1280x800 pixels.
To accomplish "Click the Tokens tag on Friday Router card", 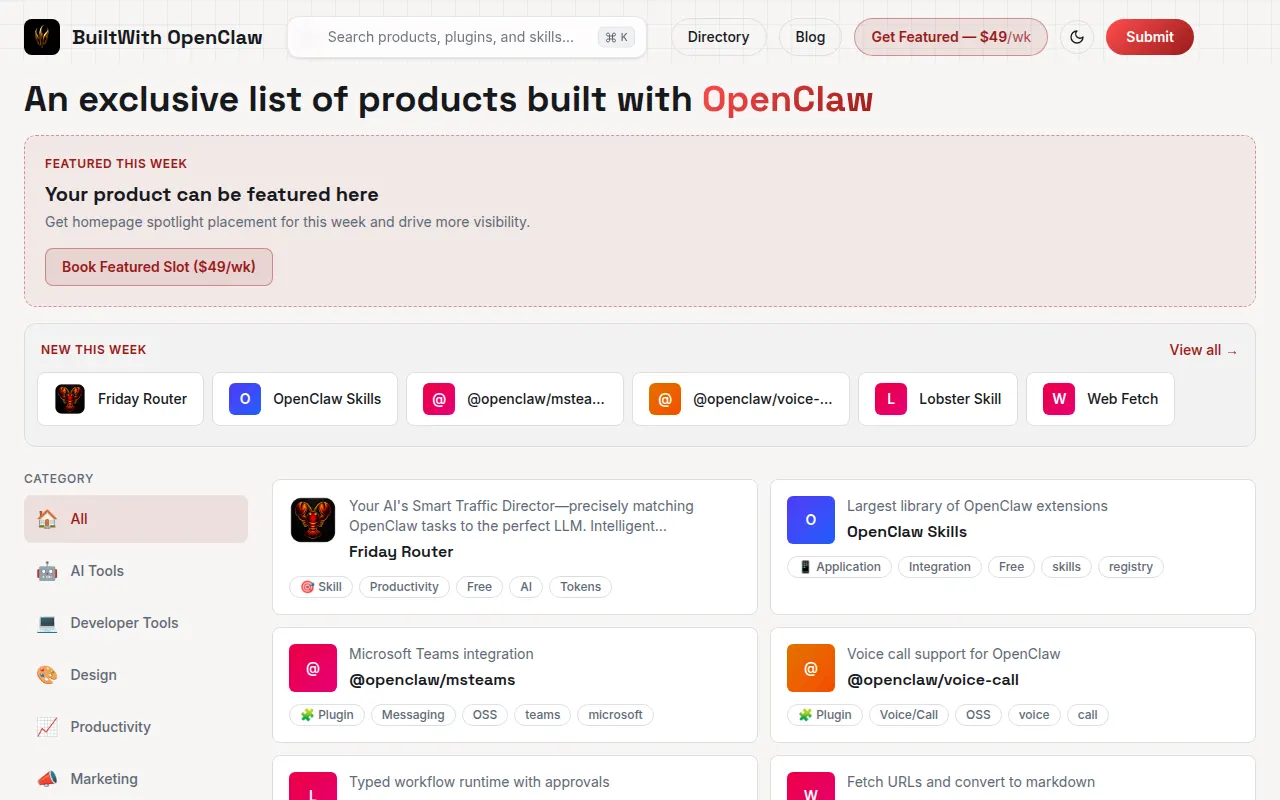I will pyautogui.click(x=581, y=587).
